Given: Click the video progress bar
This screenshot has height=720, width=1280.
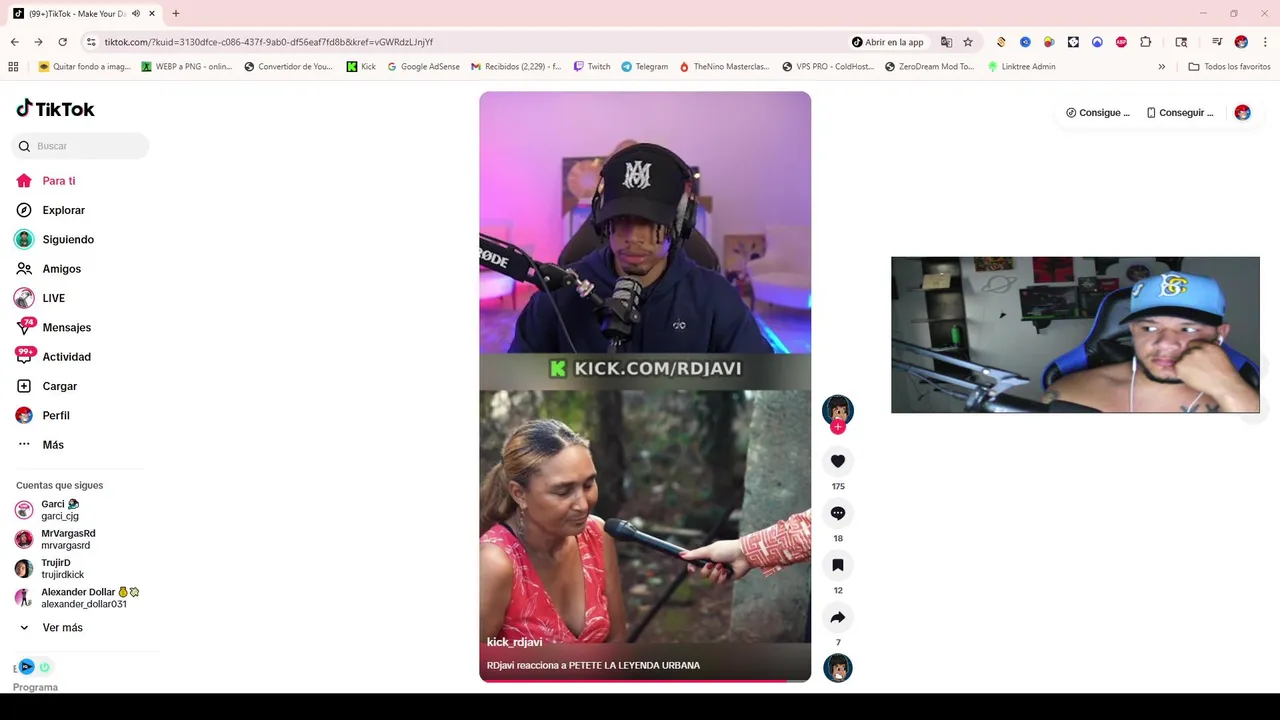Looking at the screenshot, I should point(645,681).
